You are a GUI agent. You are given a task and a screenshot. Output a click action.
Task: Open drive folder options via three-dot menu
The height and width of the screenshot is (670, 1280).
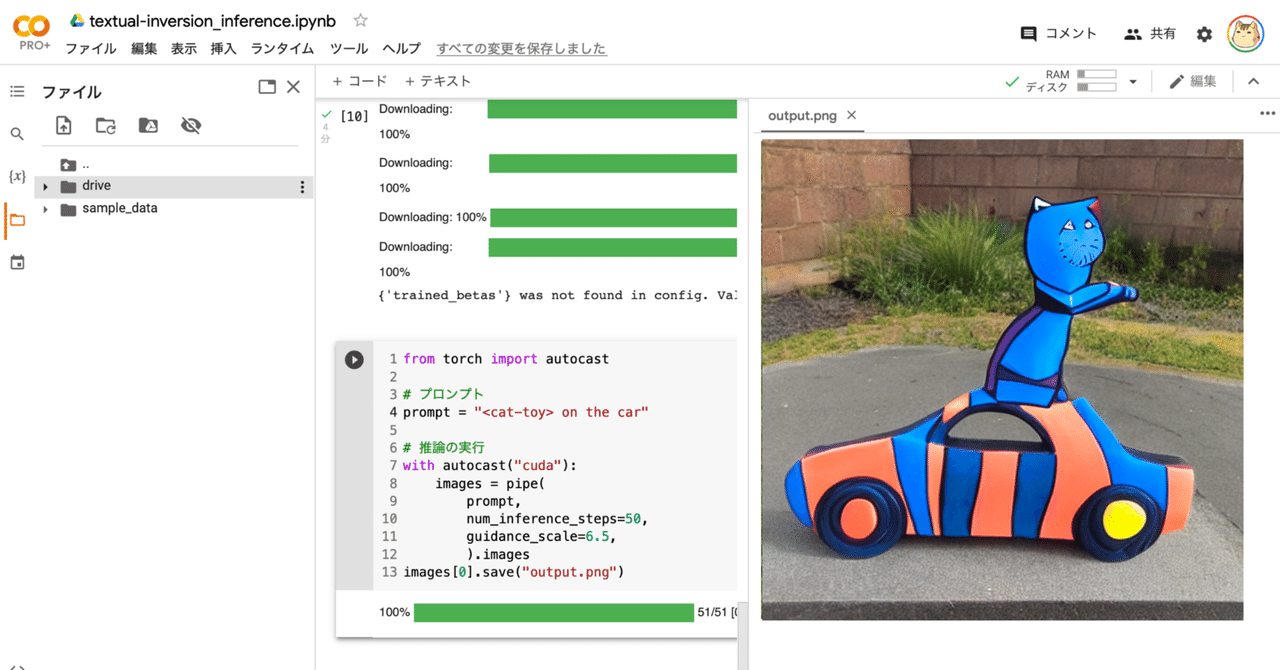coord(302,185)
